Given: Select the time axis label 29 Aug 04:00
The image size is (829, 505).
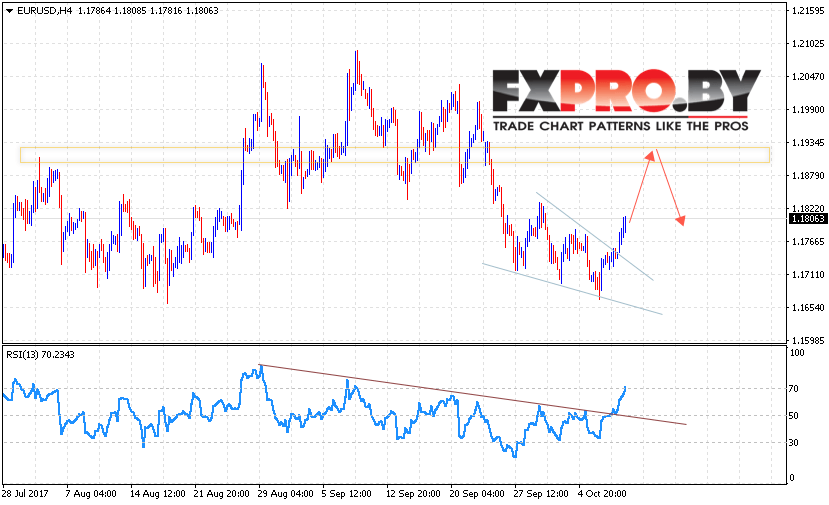Looking at the screenshot, I should click(285, 493).
